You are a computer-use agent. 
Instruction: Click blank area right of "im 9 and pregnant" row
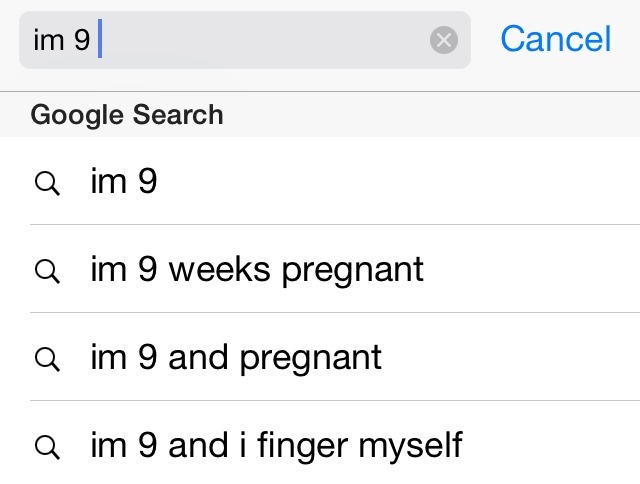[x=510, y=357]
